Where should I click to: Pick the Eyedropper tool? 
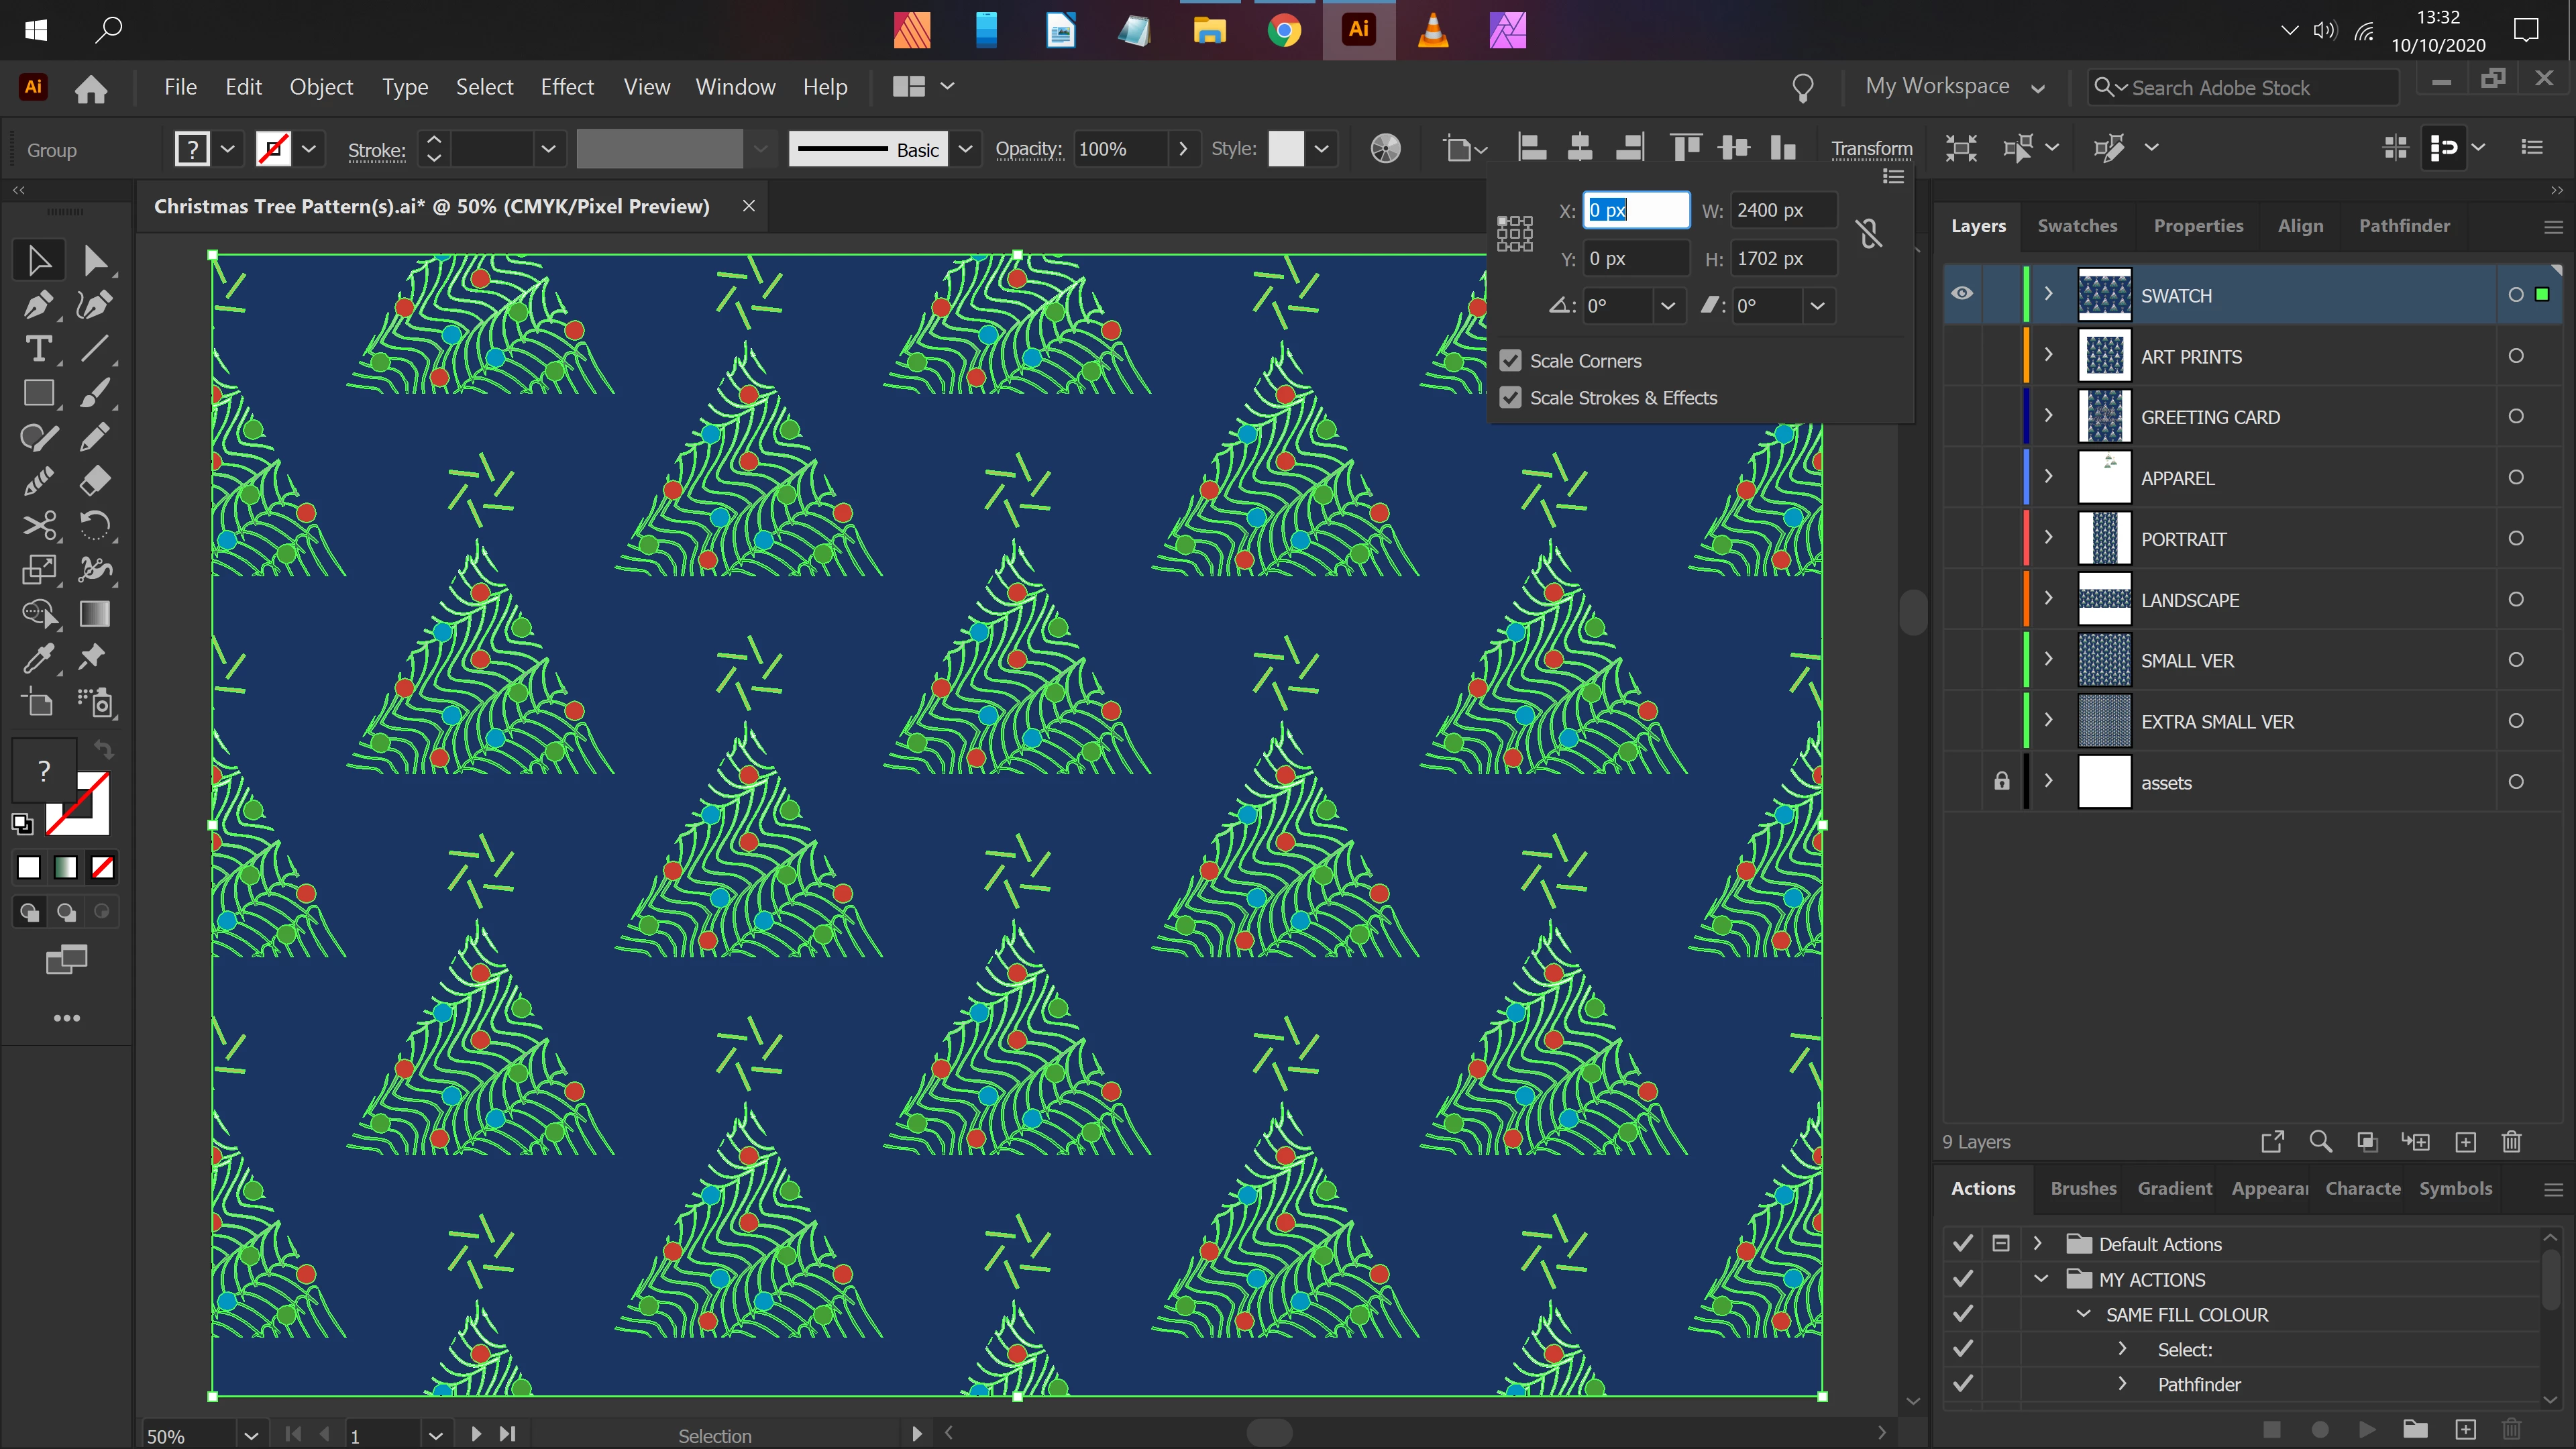coord(38,658)
